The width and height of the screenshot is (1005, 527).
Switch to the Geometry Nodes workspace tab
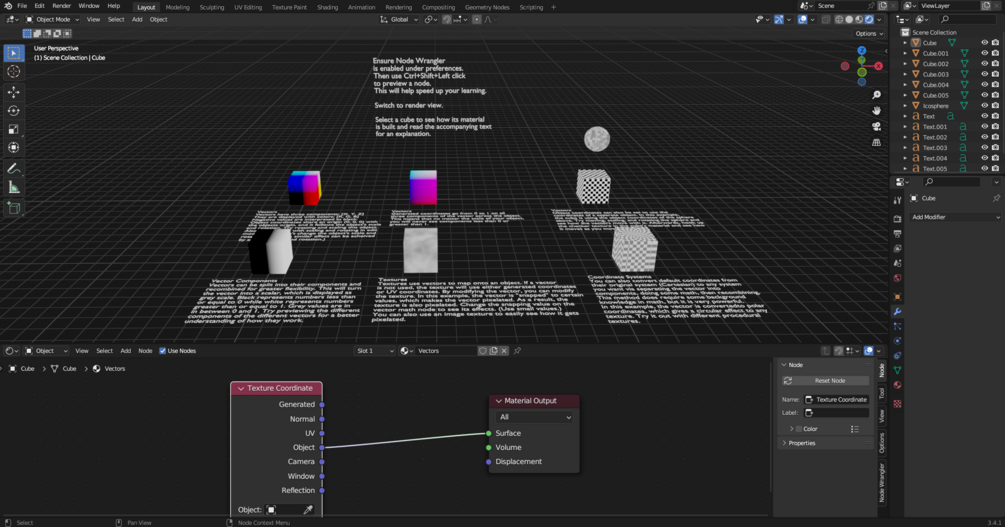click(x=487, y=7)
